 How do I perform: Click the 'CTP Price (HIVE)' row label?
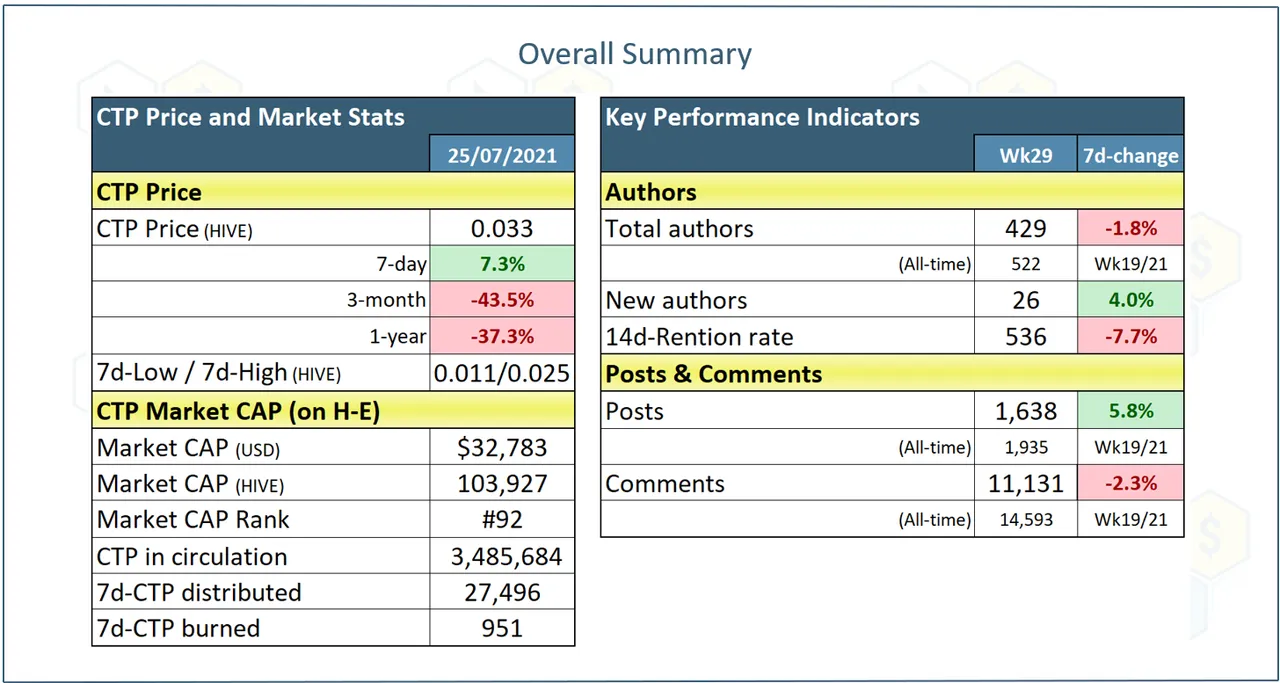pos(175,229)
